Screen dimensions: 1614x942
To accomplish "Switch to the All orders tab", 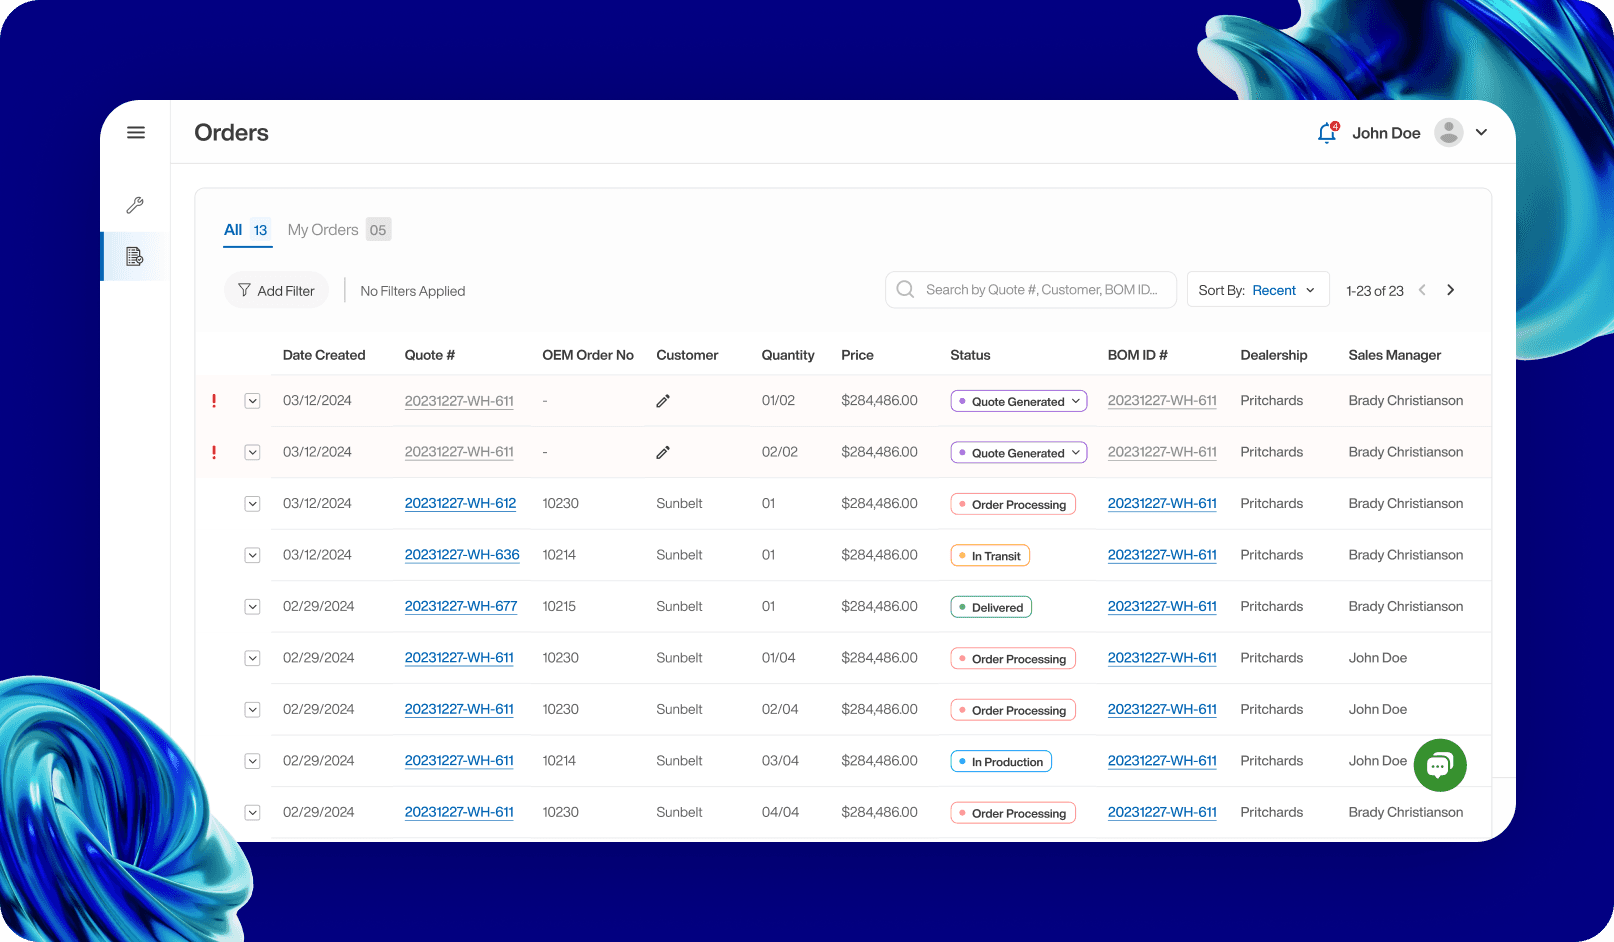I will [x=247, y=230].
